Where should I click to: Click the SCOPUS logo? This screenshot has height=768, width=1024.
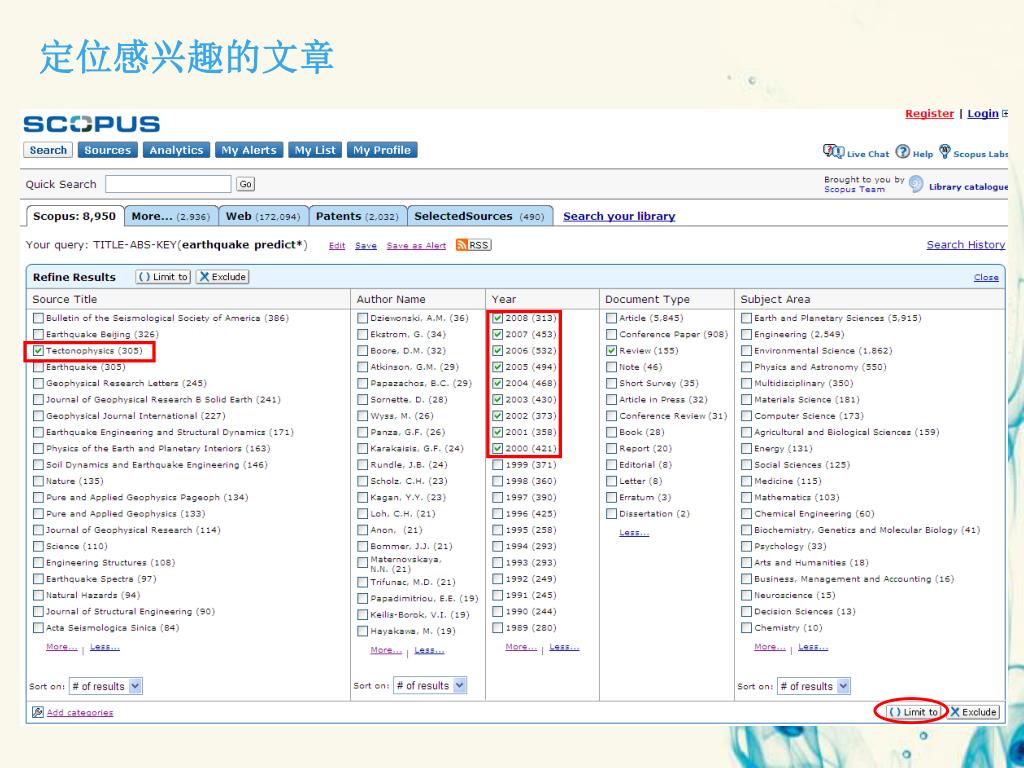(x=91, y=124)
